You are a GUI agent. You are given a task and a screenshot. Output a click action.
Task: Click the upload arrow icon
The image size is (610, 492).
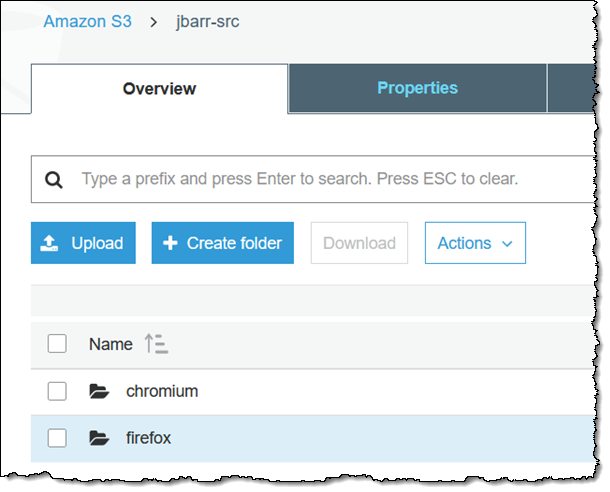pos(50,243)
